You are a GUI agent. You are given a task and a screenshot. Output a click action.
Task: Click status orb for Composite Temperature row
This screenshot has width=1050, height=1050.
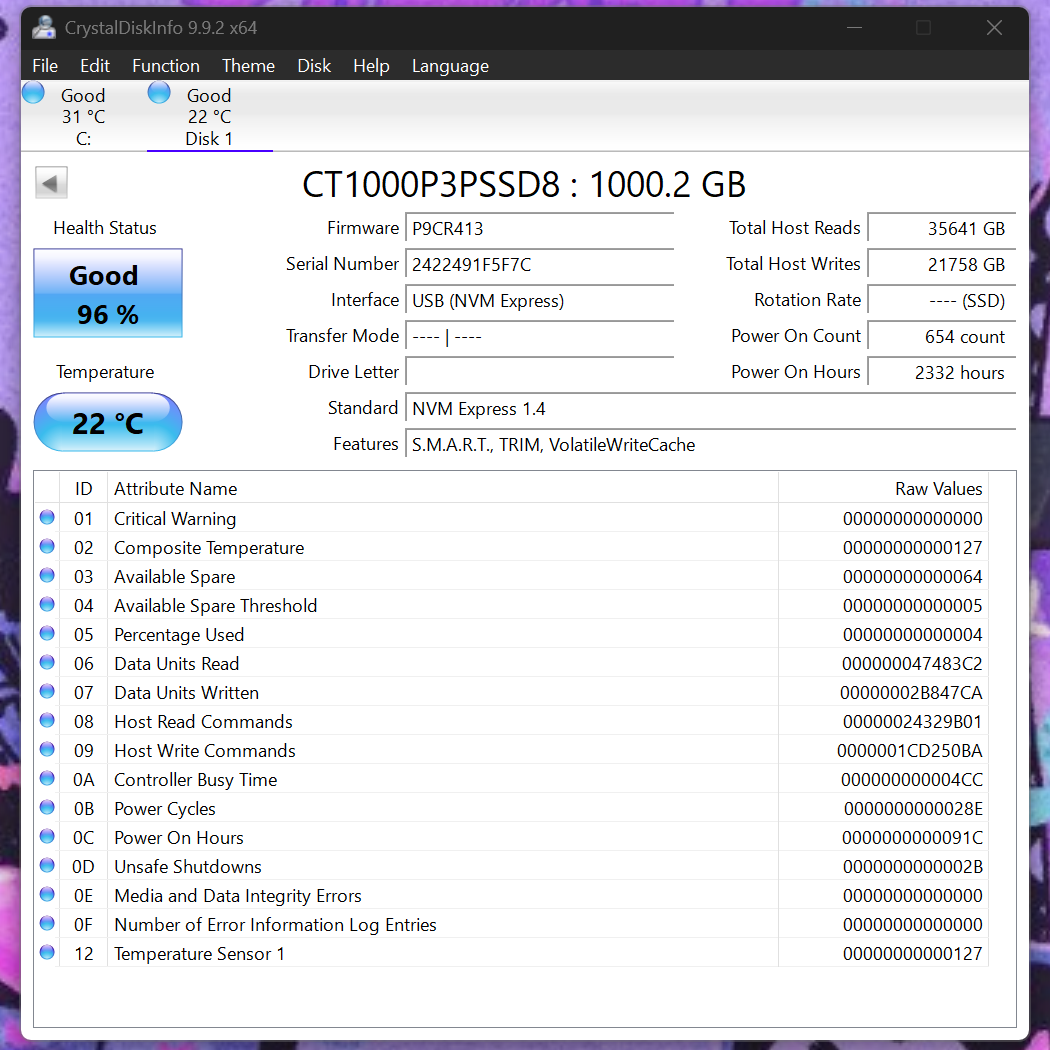click(x=47, y=546)
